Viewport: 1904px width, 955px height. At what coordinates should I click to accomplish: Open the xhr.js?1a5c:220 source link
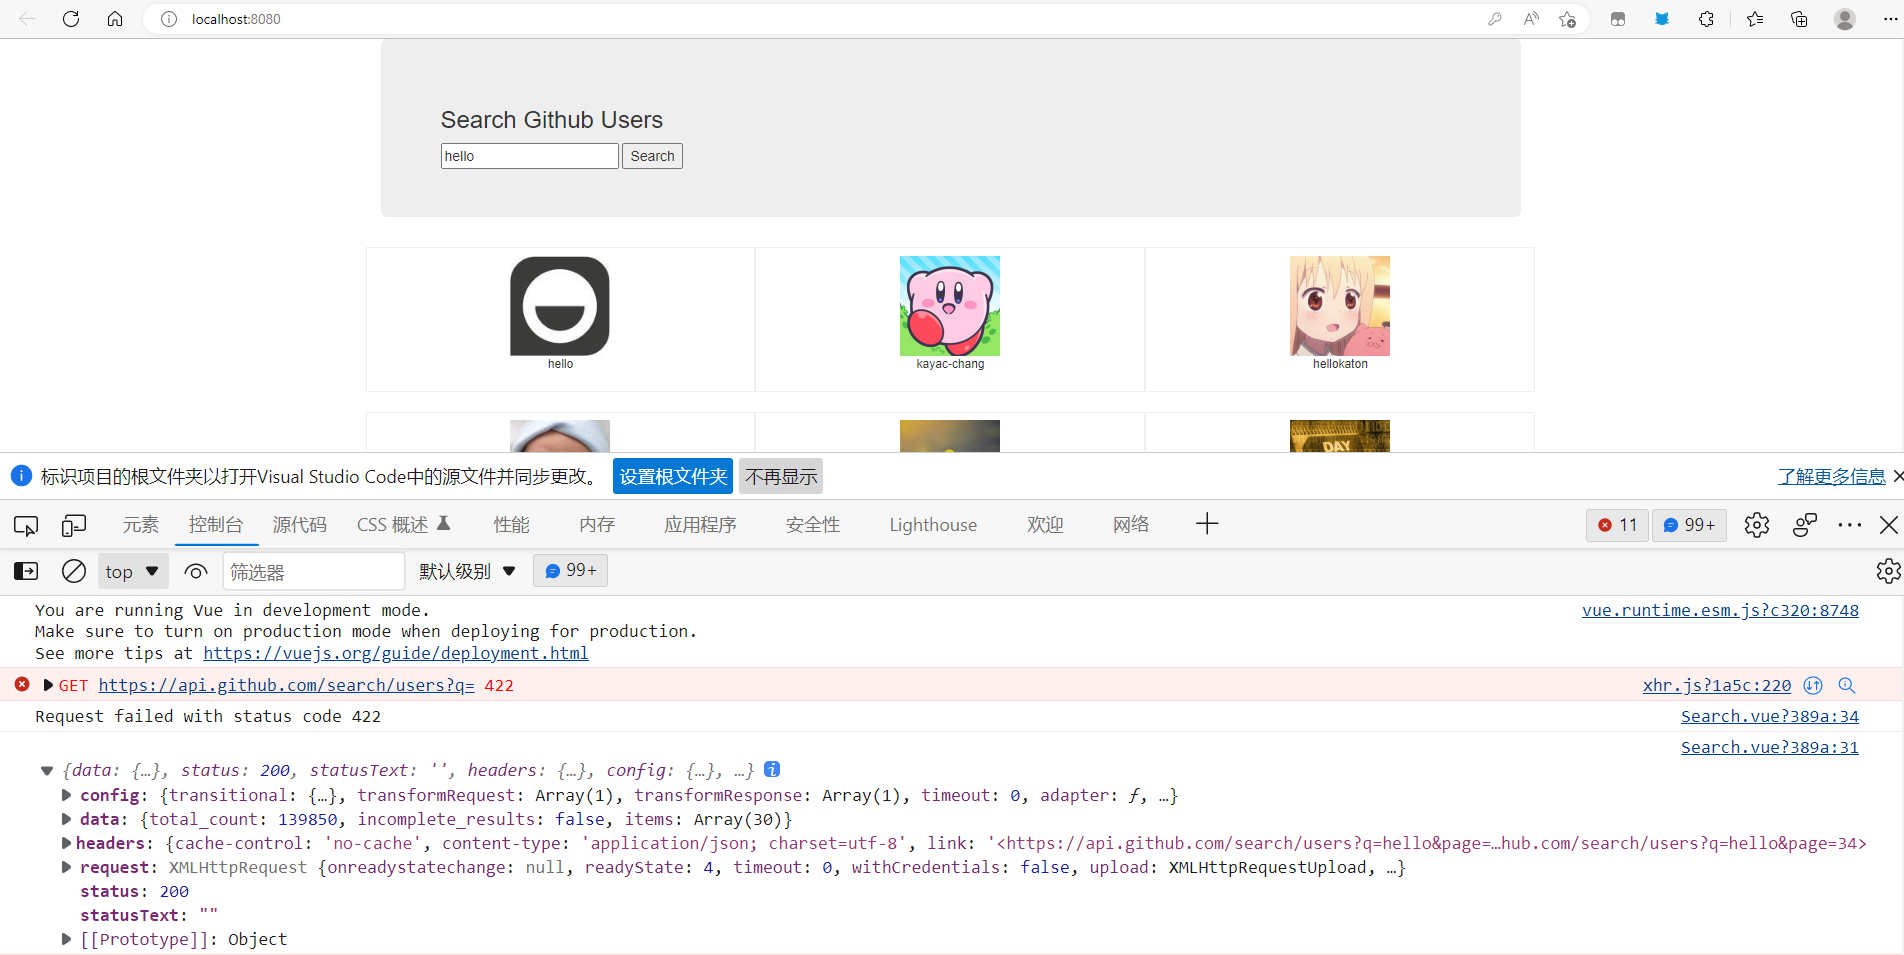tap(1717, 685)
